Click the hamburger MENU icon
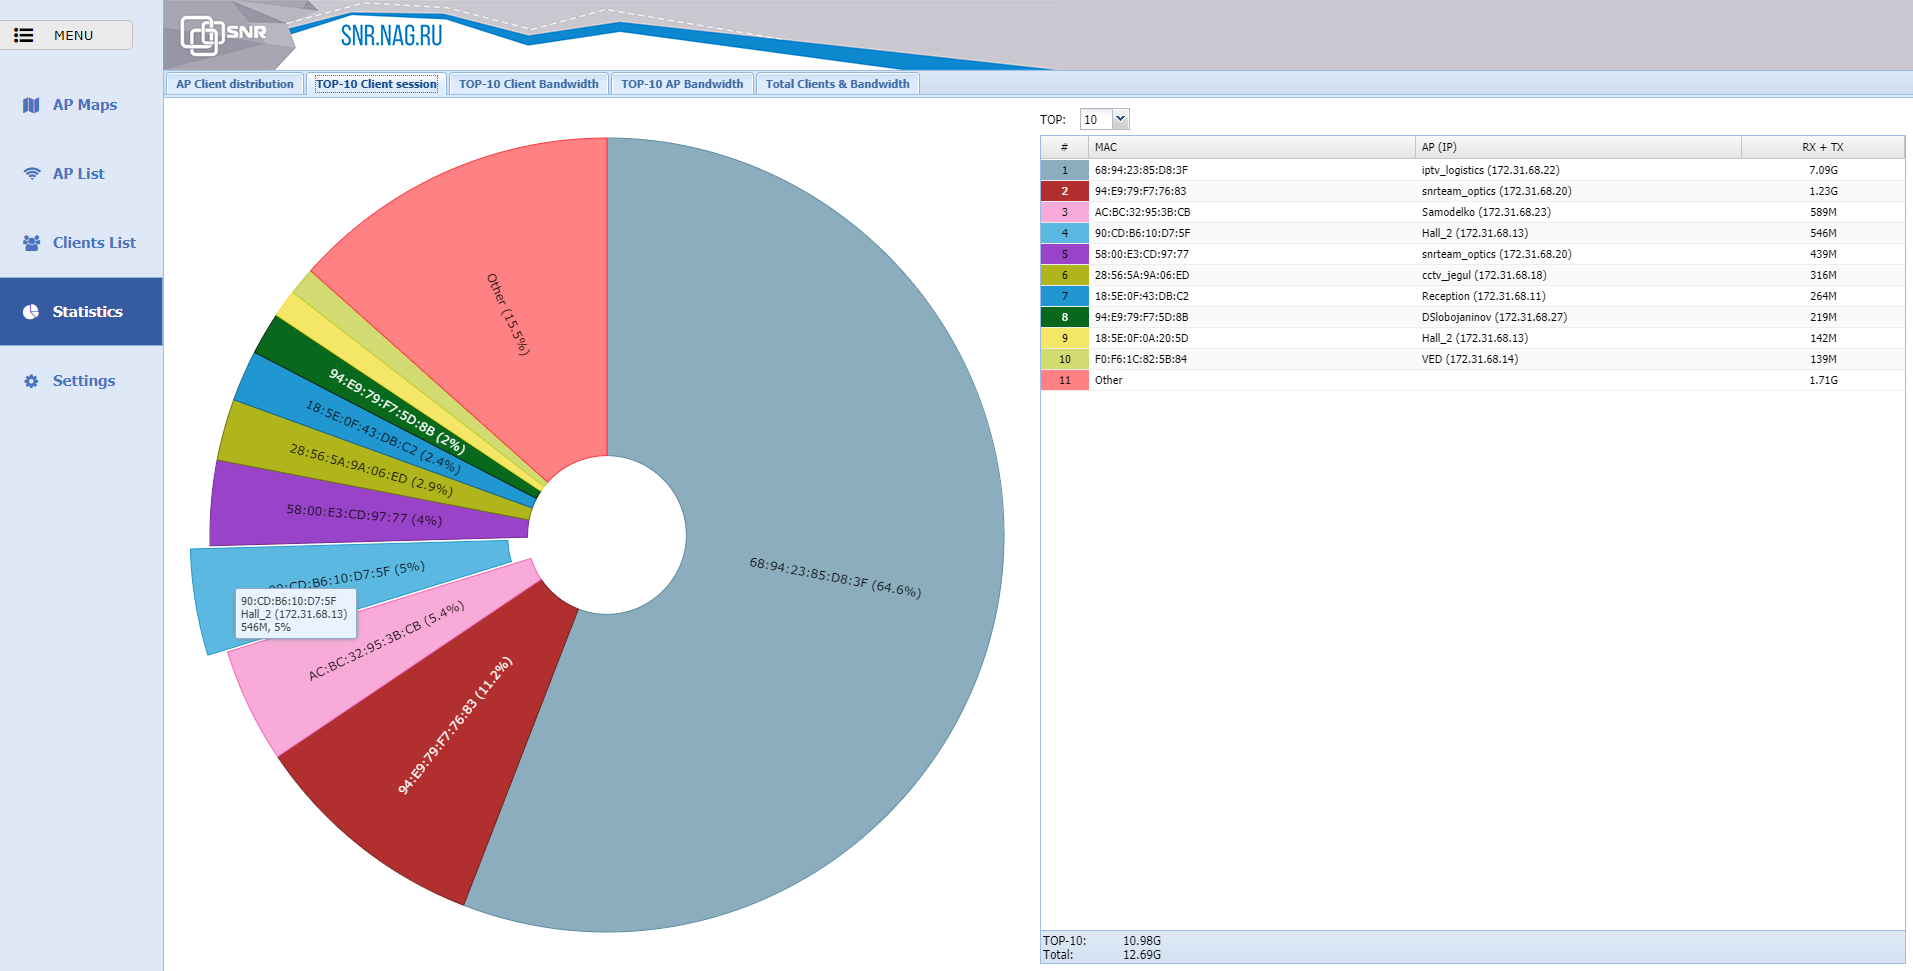This screenshot has width=1913, height=971. [x=24, y=35]
